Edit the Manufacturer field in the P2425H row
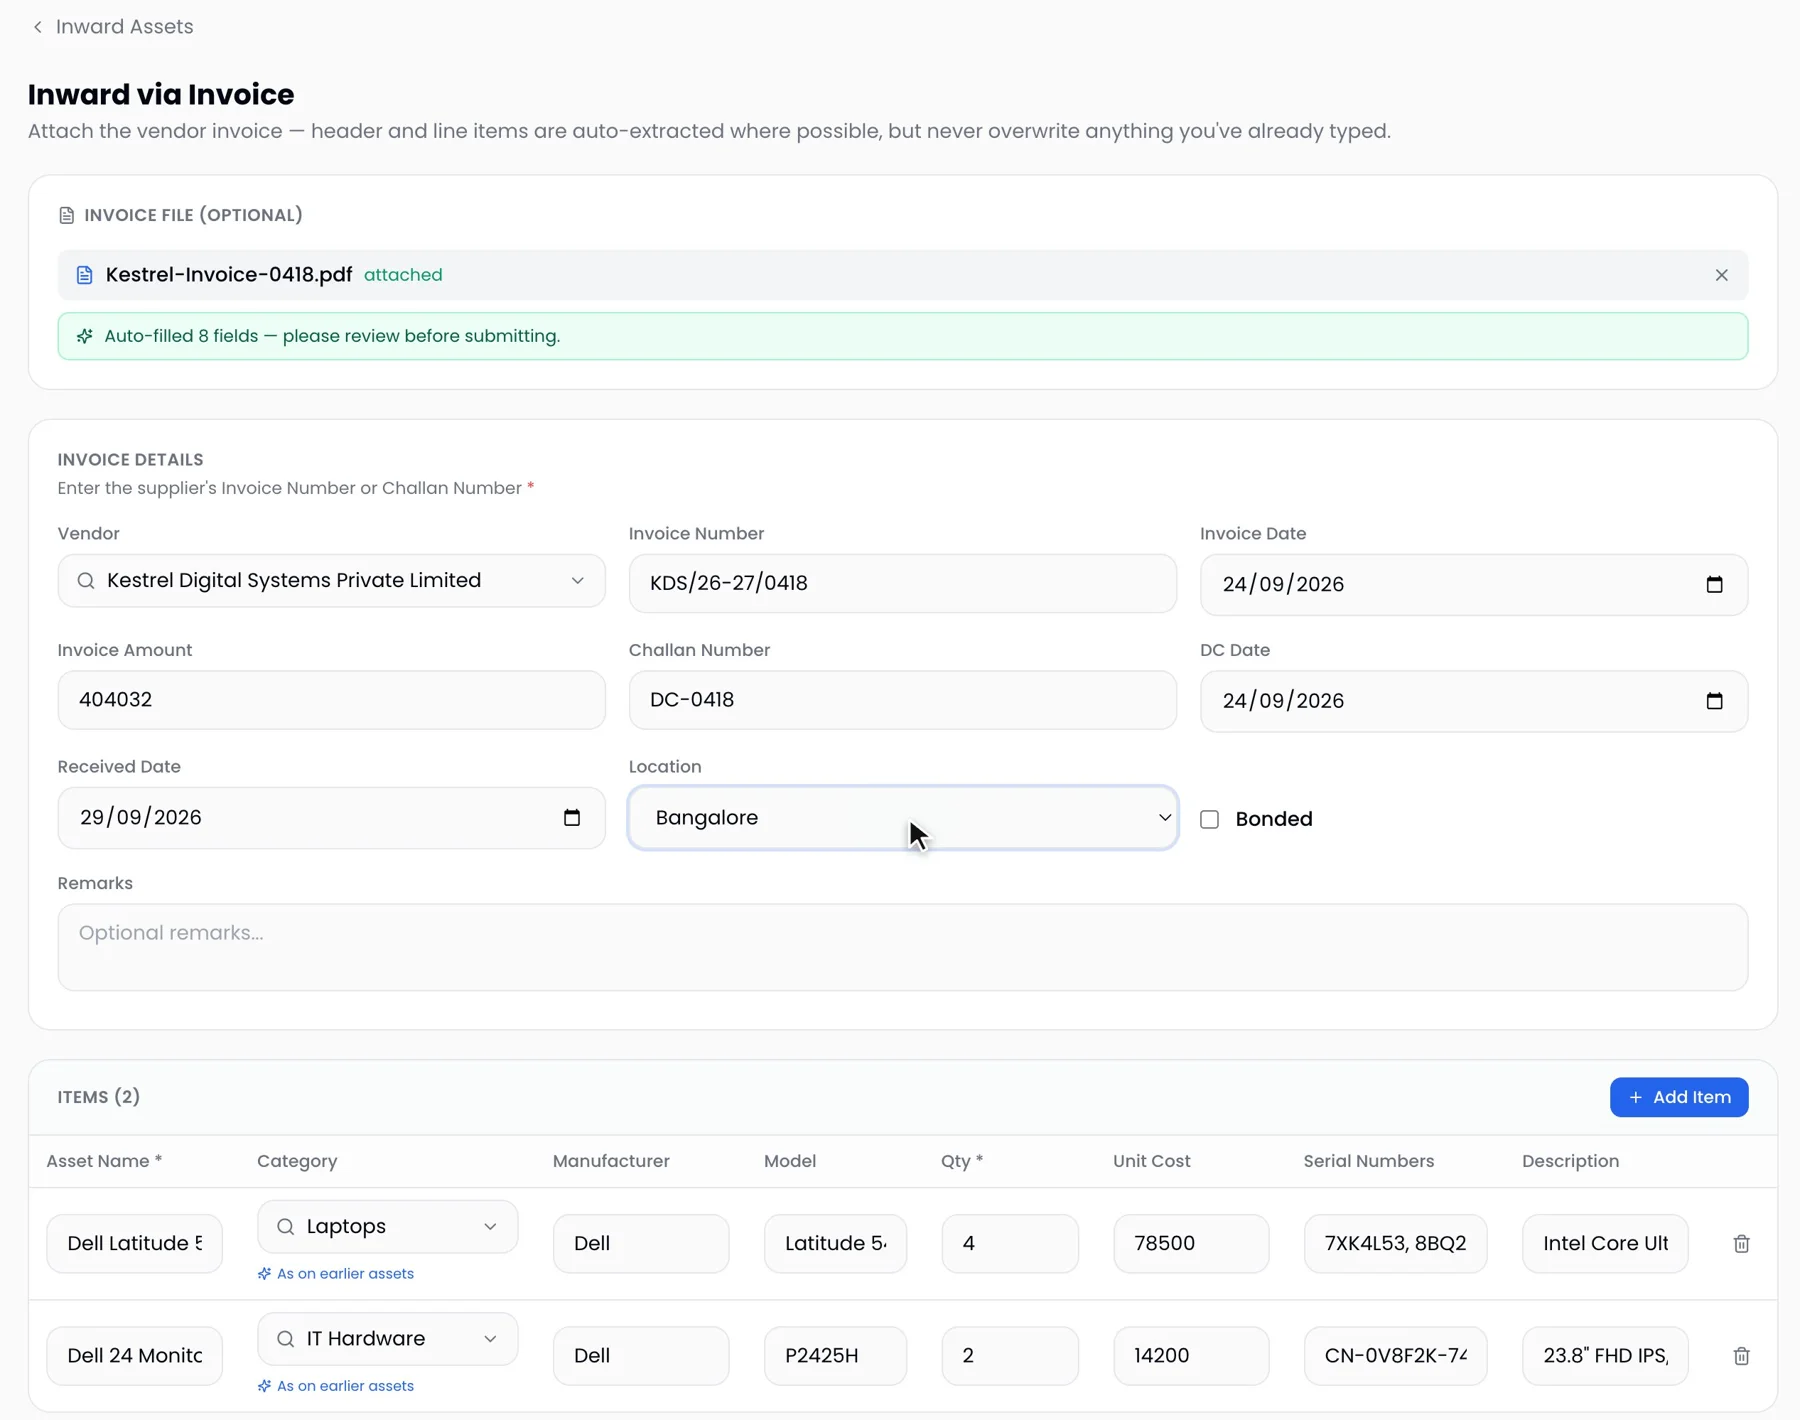Screen dimensions: 1800x1420 (641, 1356)
